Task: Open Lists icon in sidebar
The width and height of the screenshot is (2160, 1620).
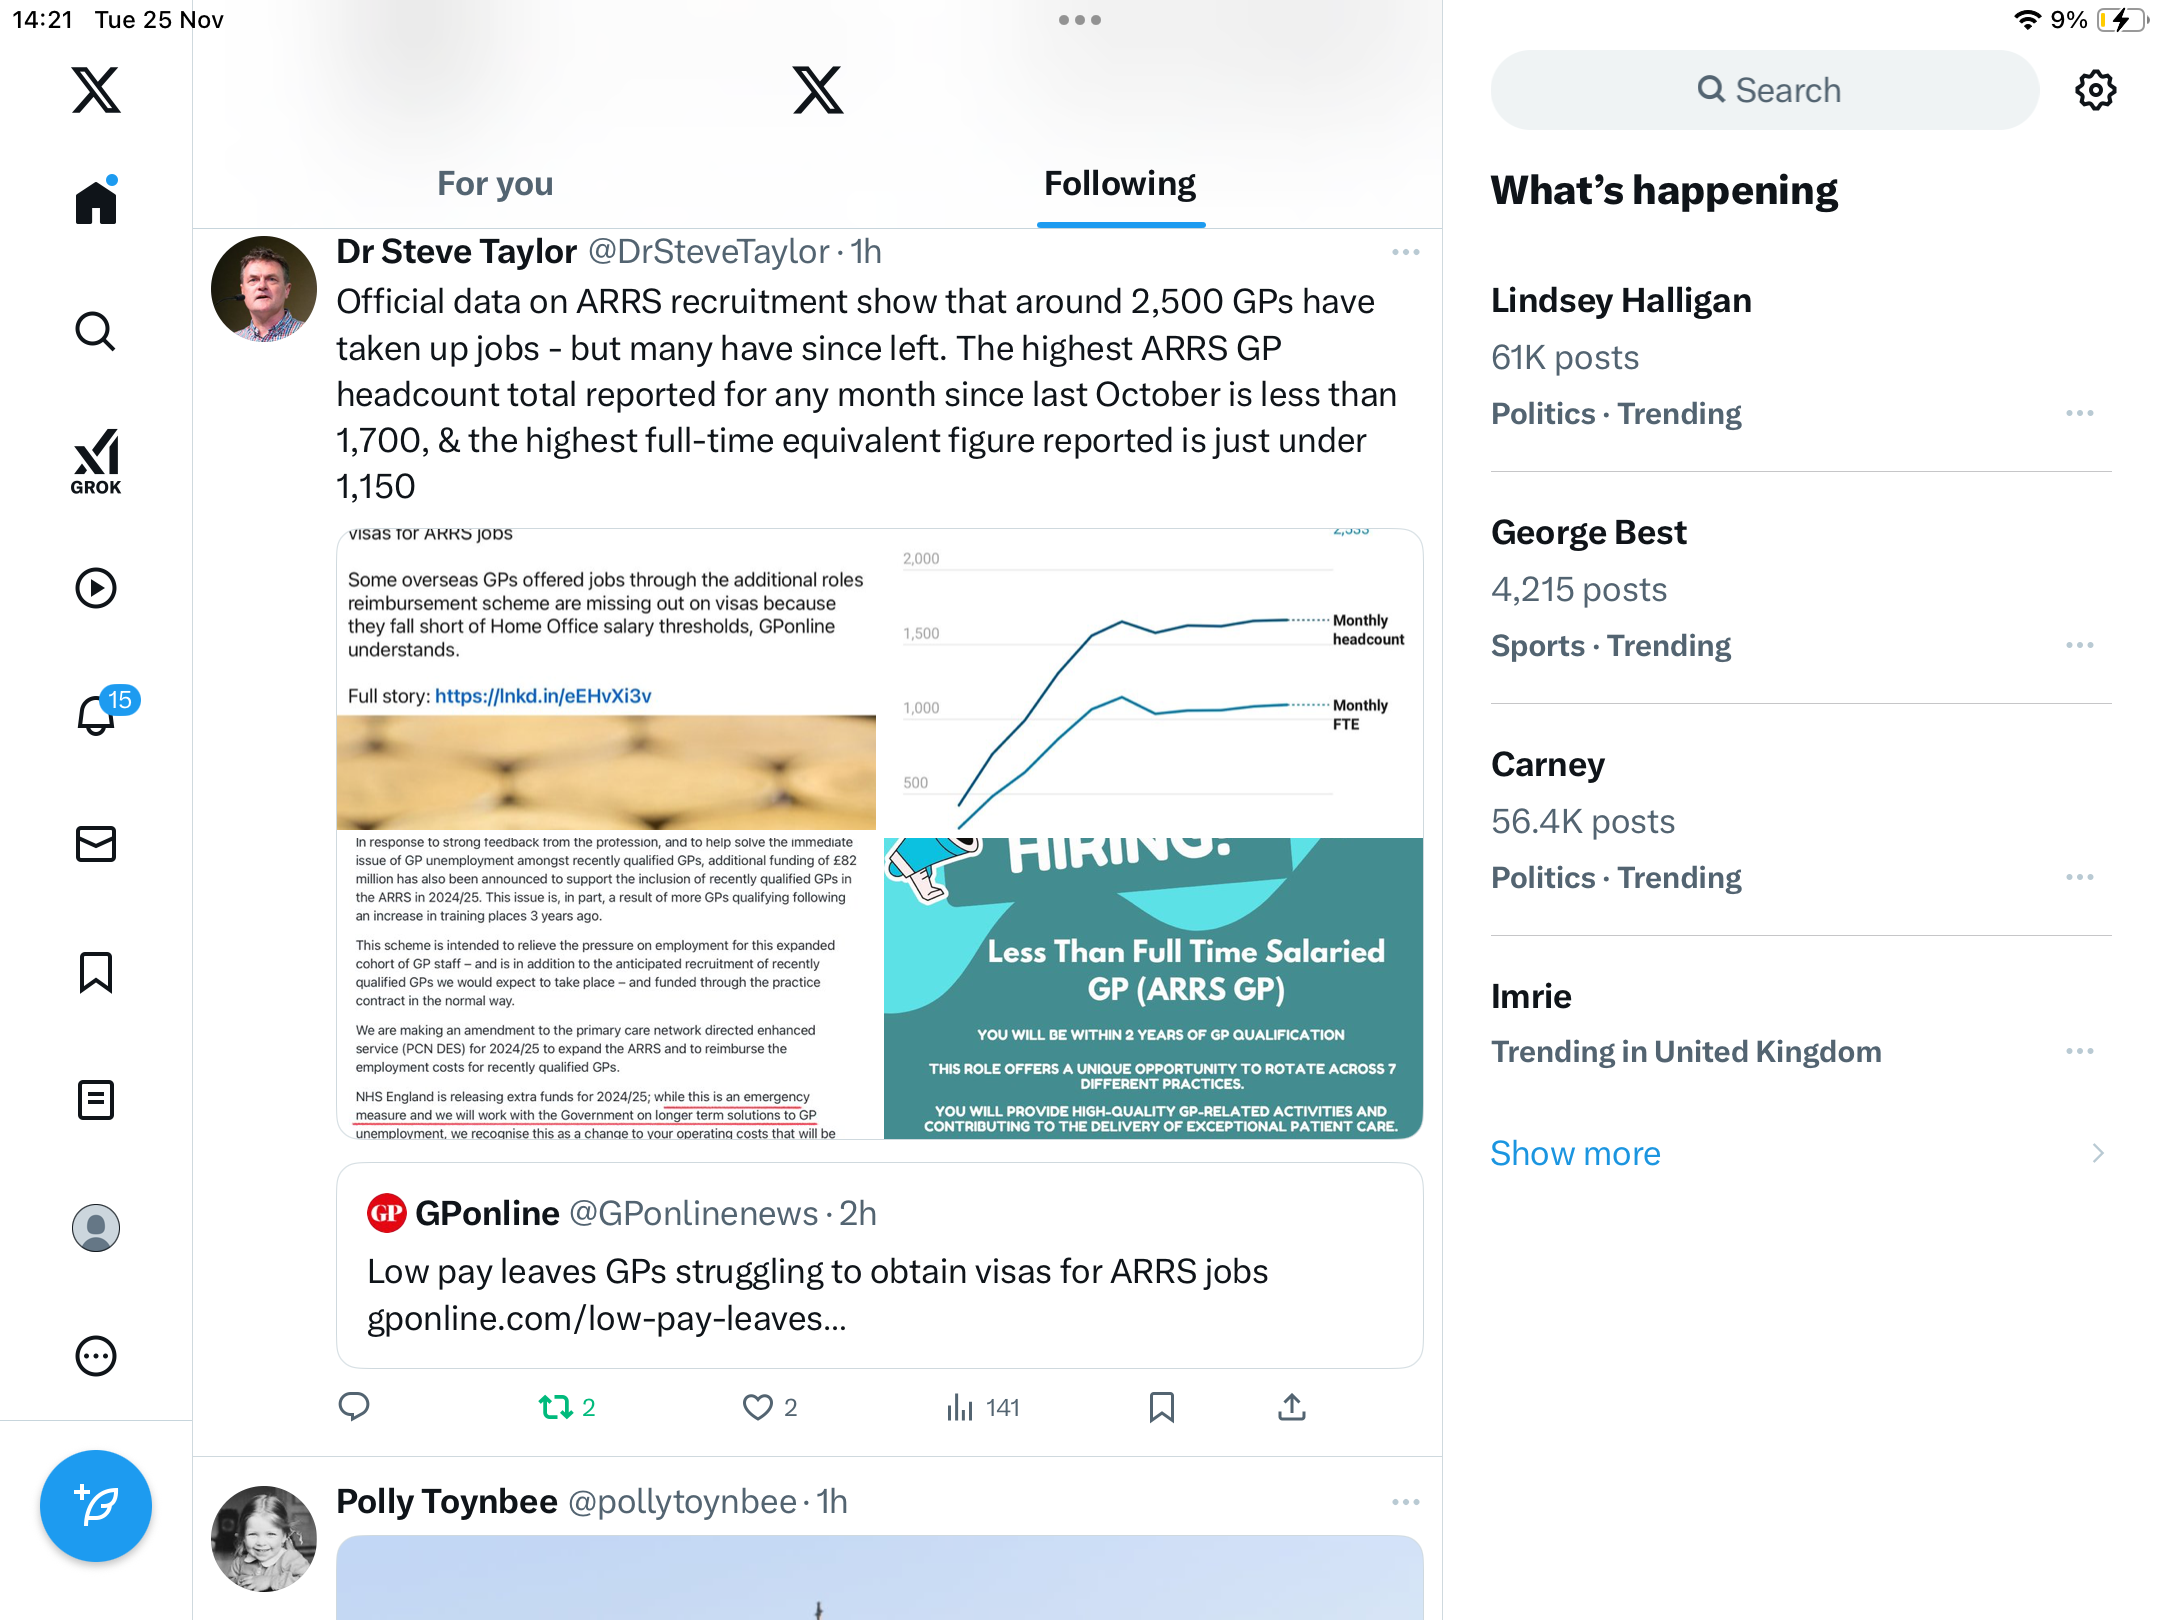Action: tap(96, 1100)
